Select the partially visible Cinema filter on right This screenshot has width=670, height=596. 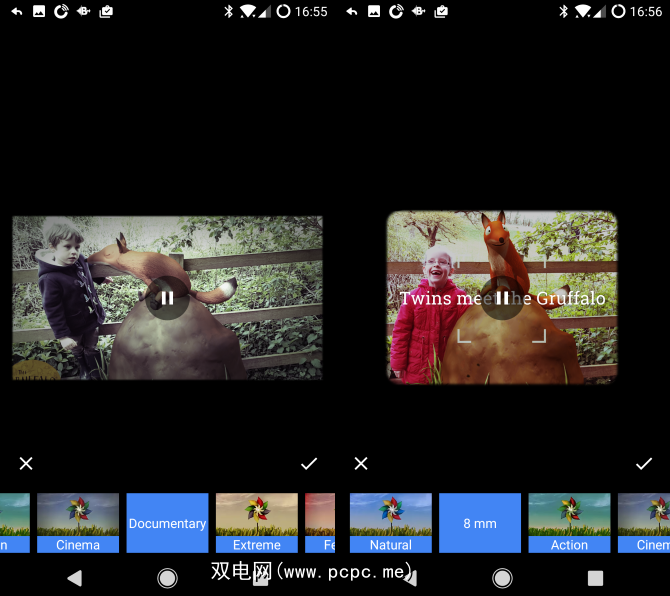click(x=644, y=523)
